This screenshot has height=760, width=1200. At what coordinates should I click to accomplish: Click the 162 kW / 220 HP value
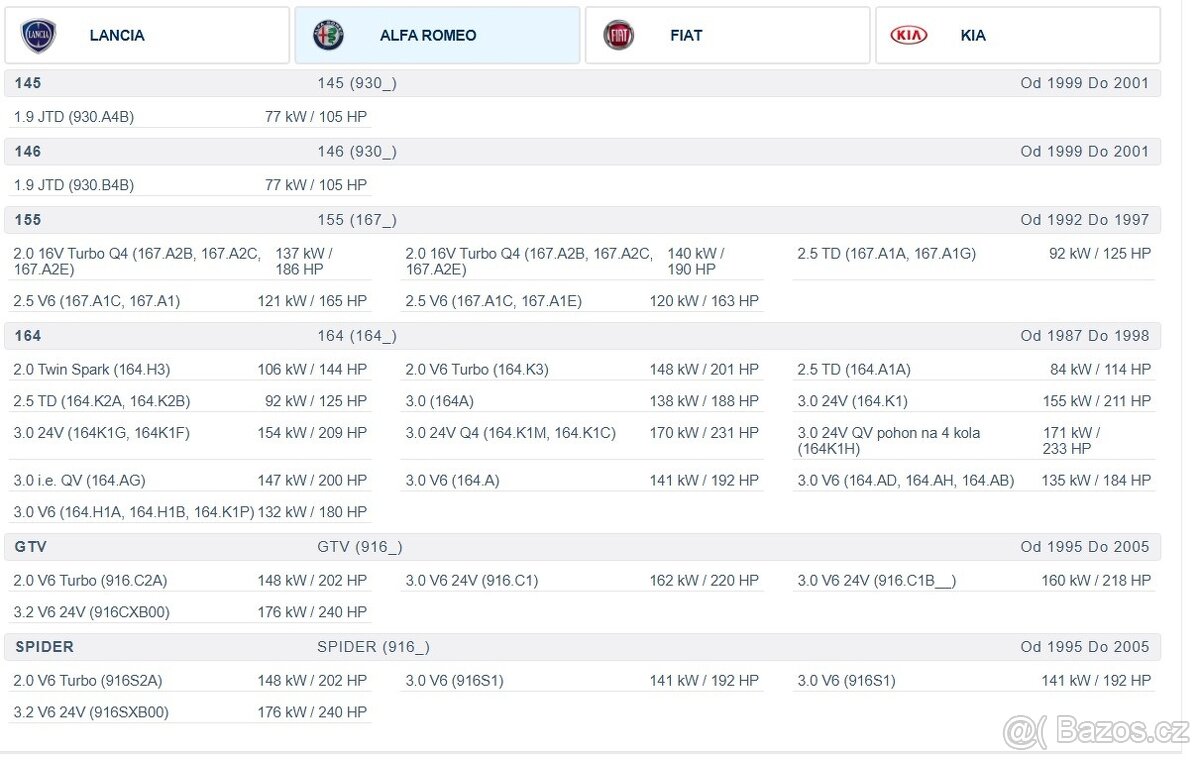[x=704, y=581]
